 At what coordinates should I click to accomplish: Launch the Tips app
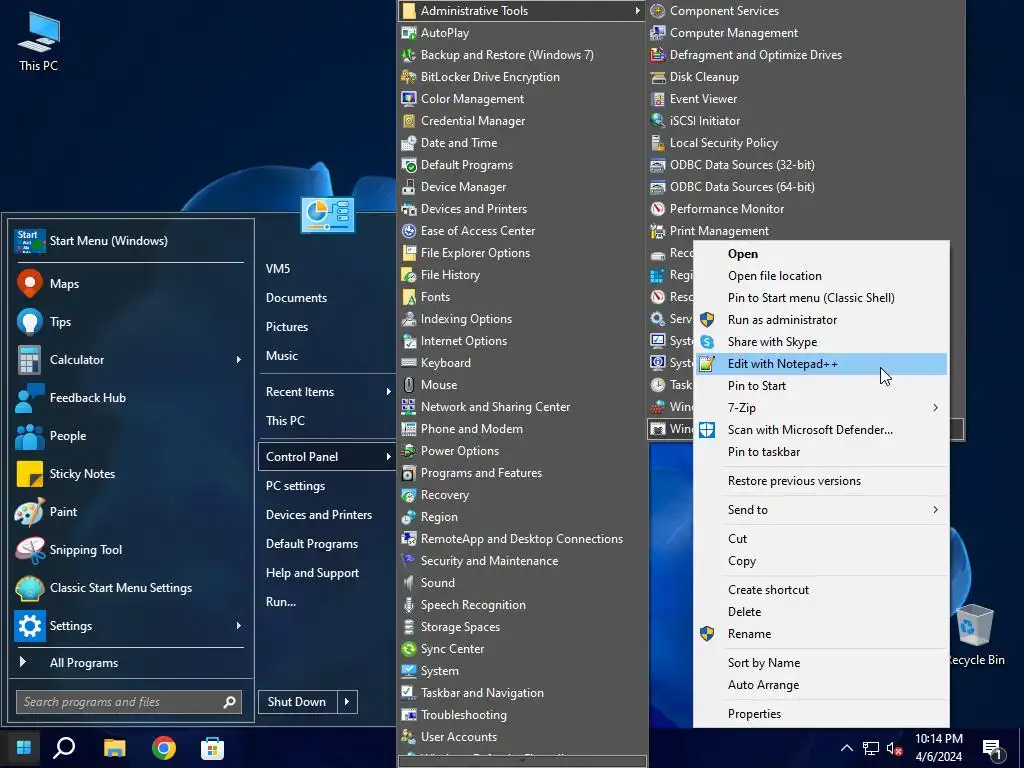coord(129,321)
